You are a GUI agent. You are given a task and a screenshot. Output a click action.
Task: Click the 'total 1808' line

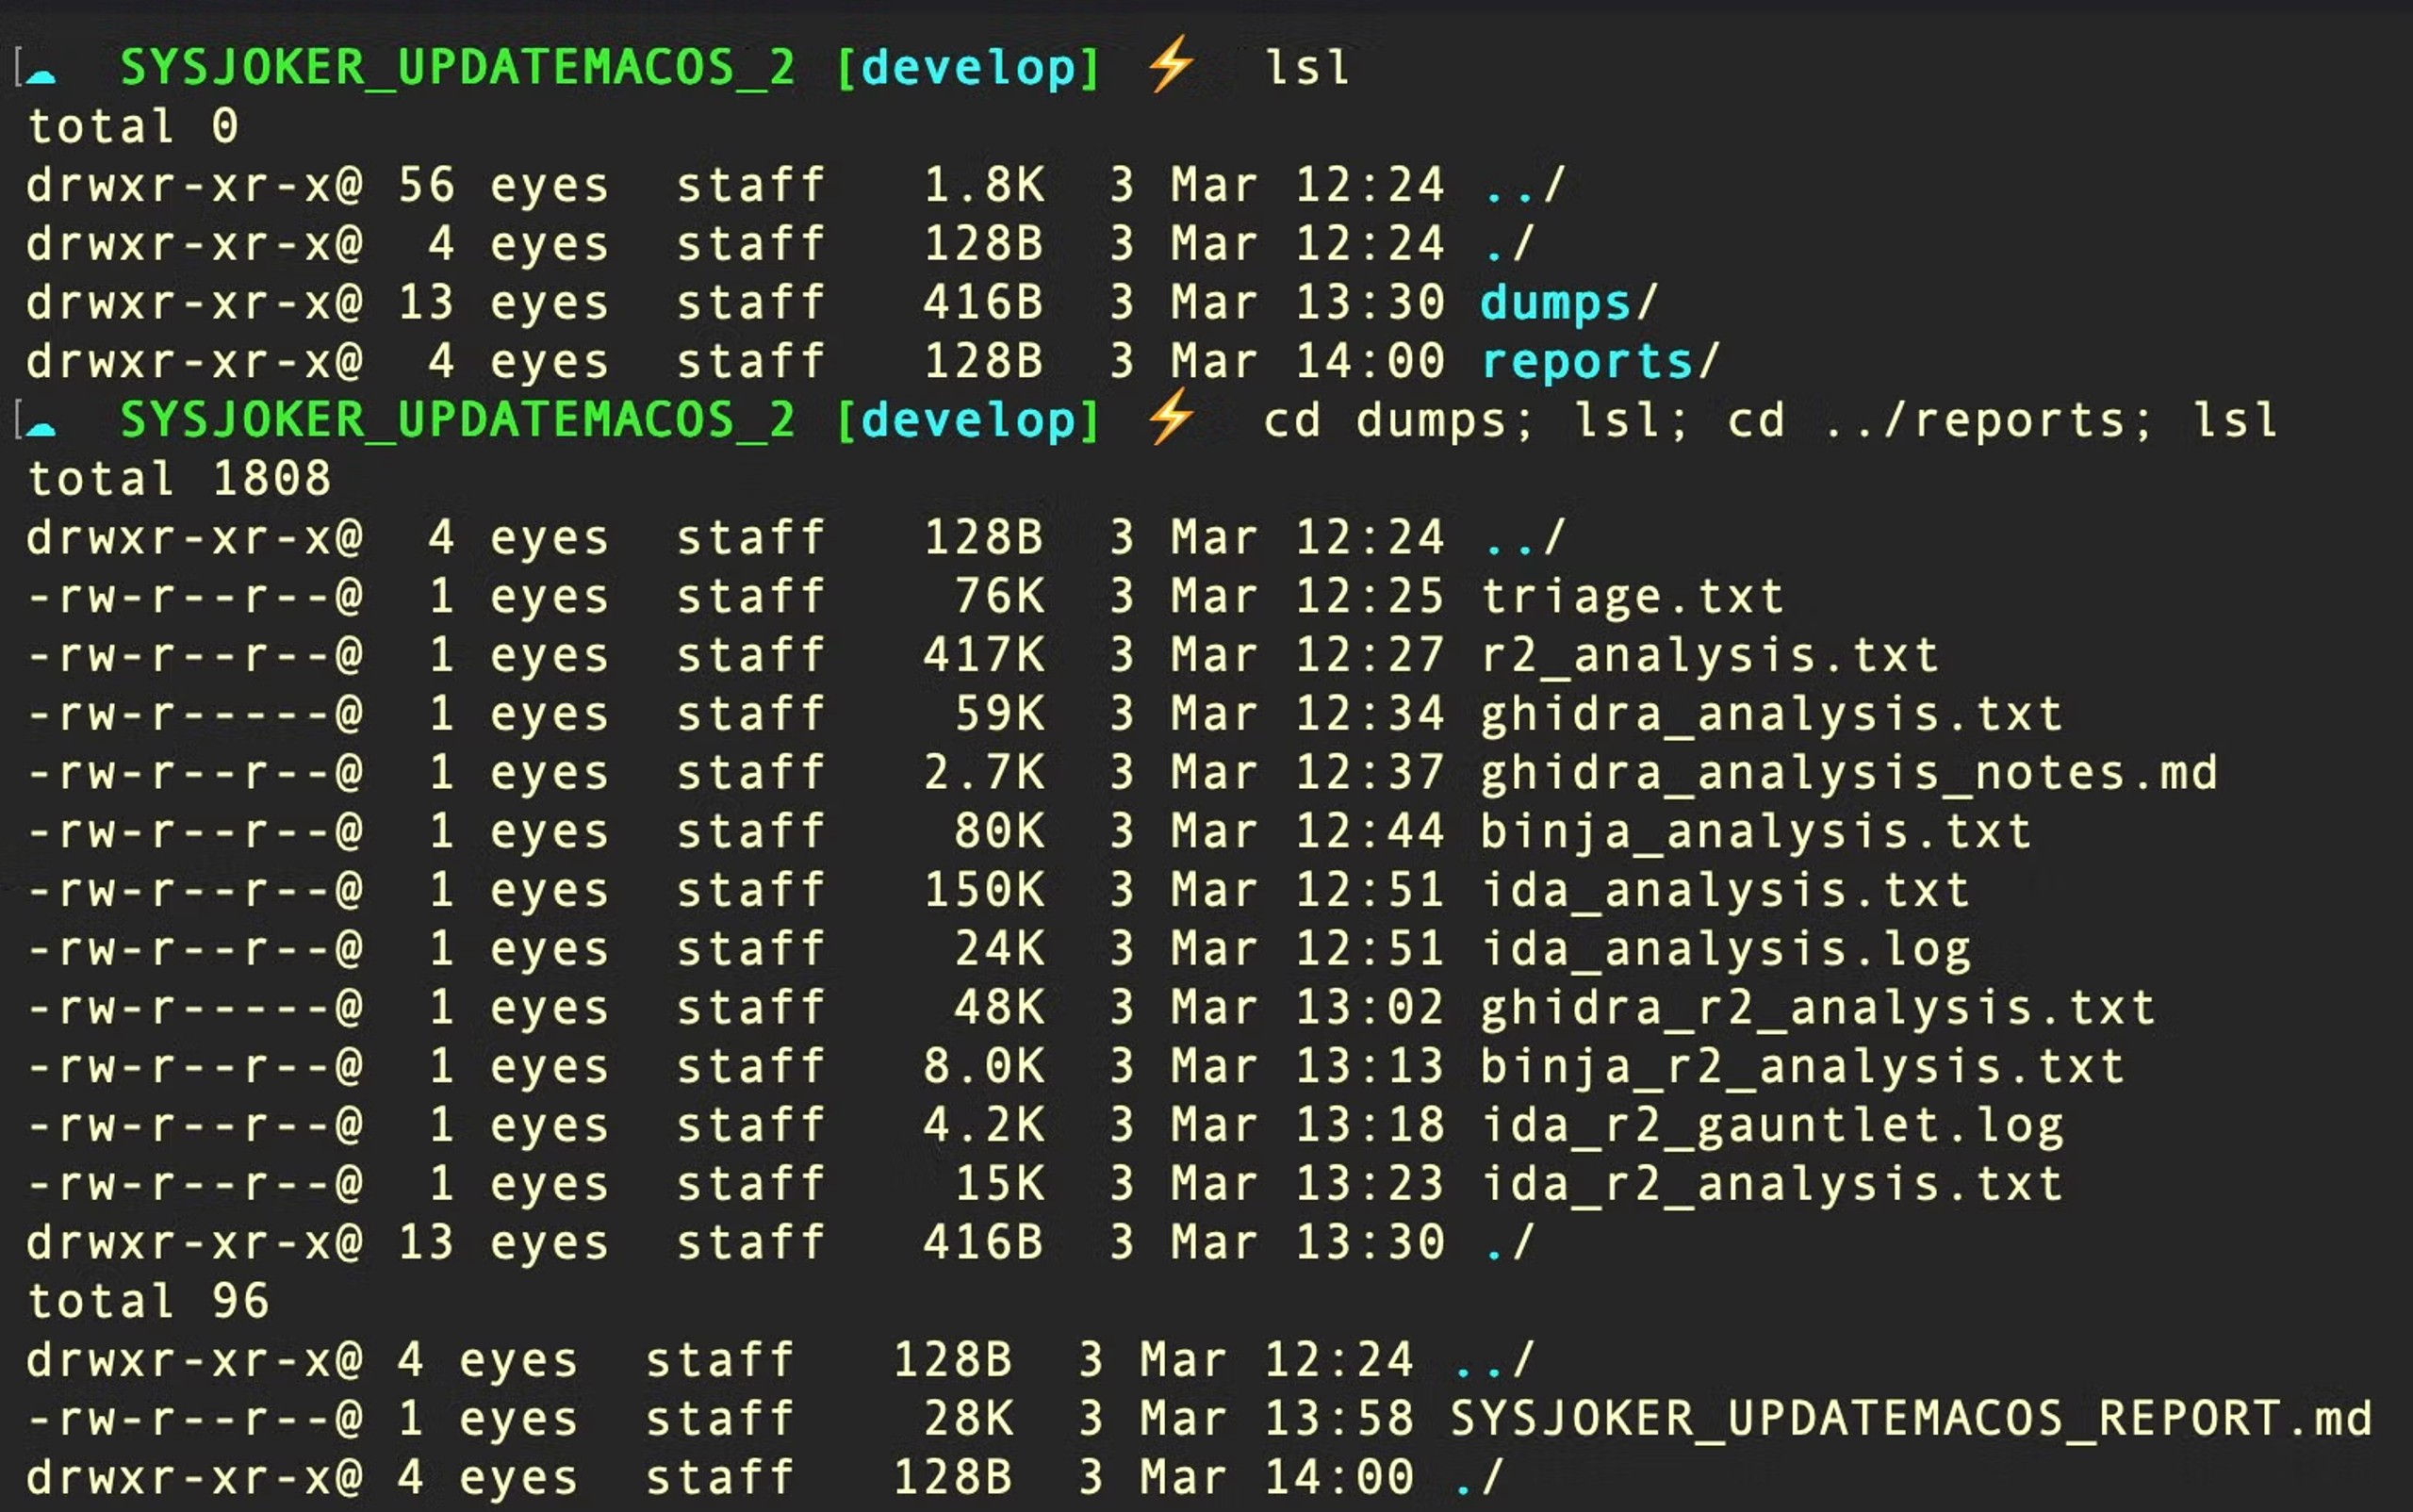pos(179,479)
